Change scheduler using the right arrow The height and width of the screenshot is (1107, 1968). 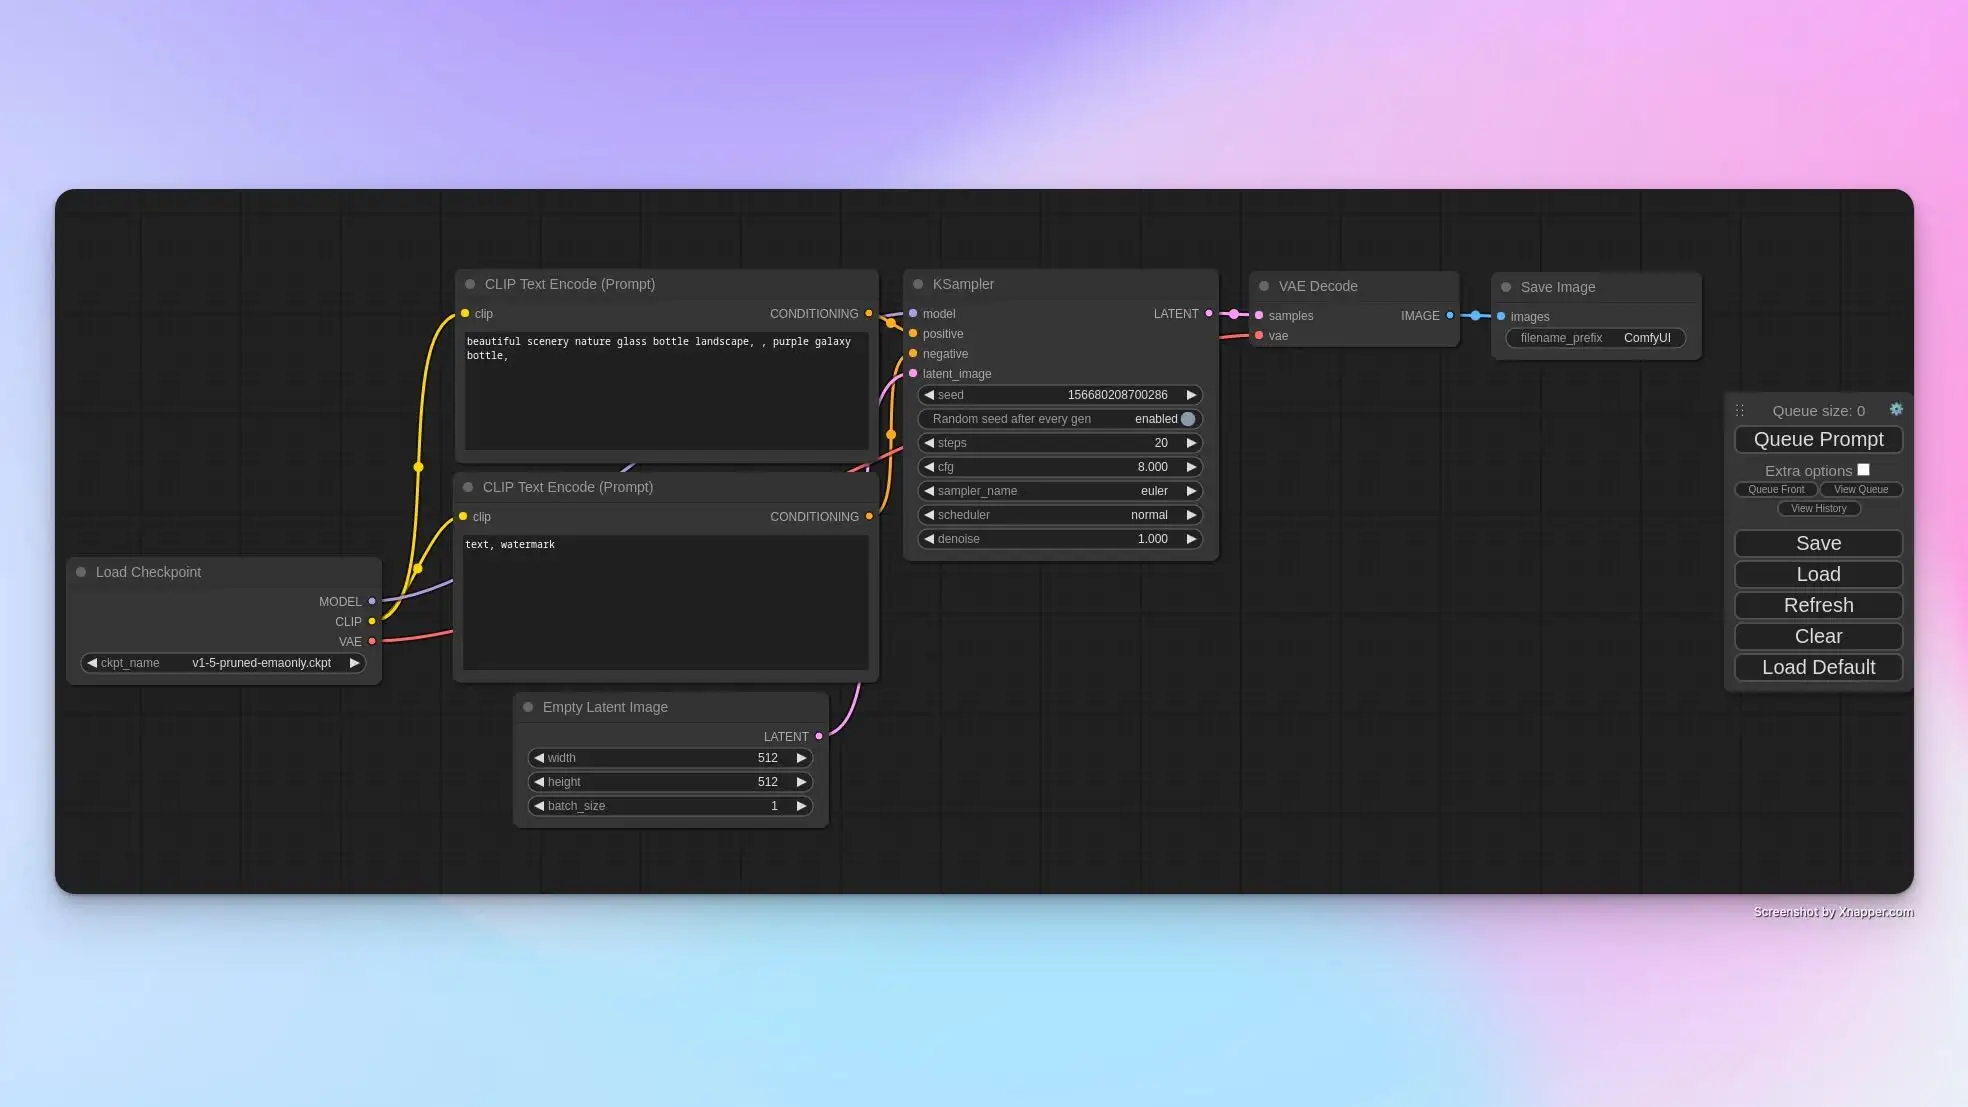pyautogui.click(x=1191, y=515)
